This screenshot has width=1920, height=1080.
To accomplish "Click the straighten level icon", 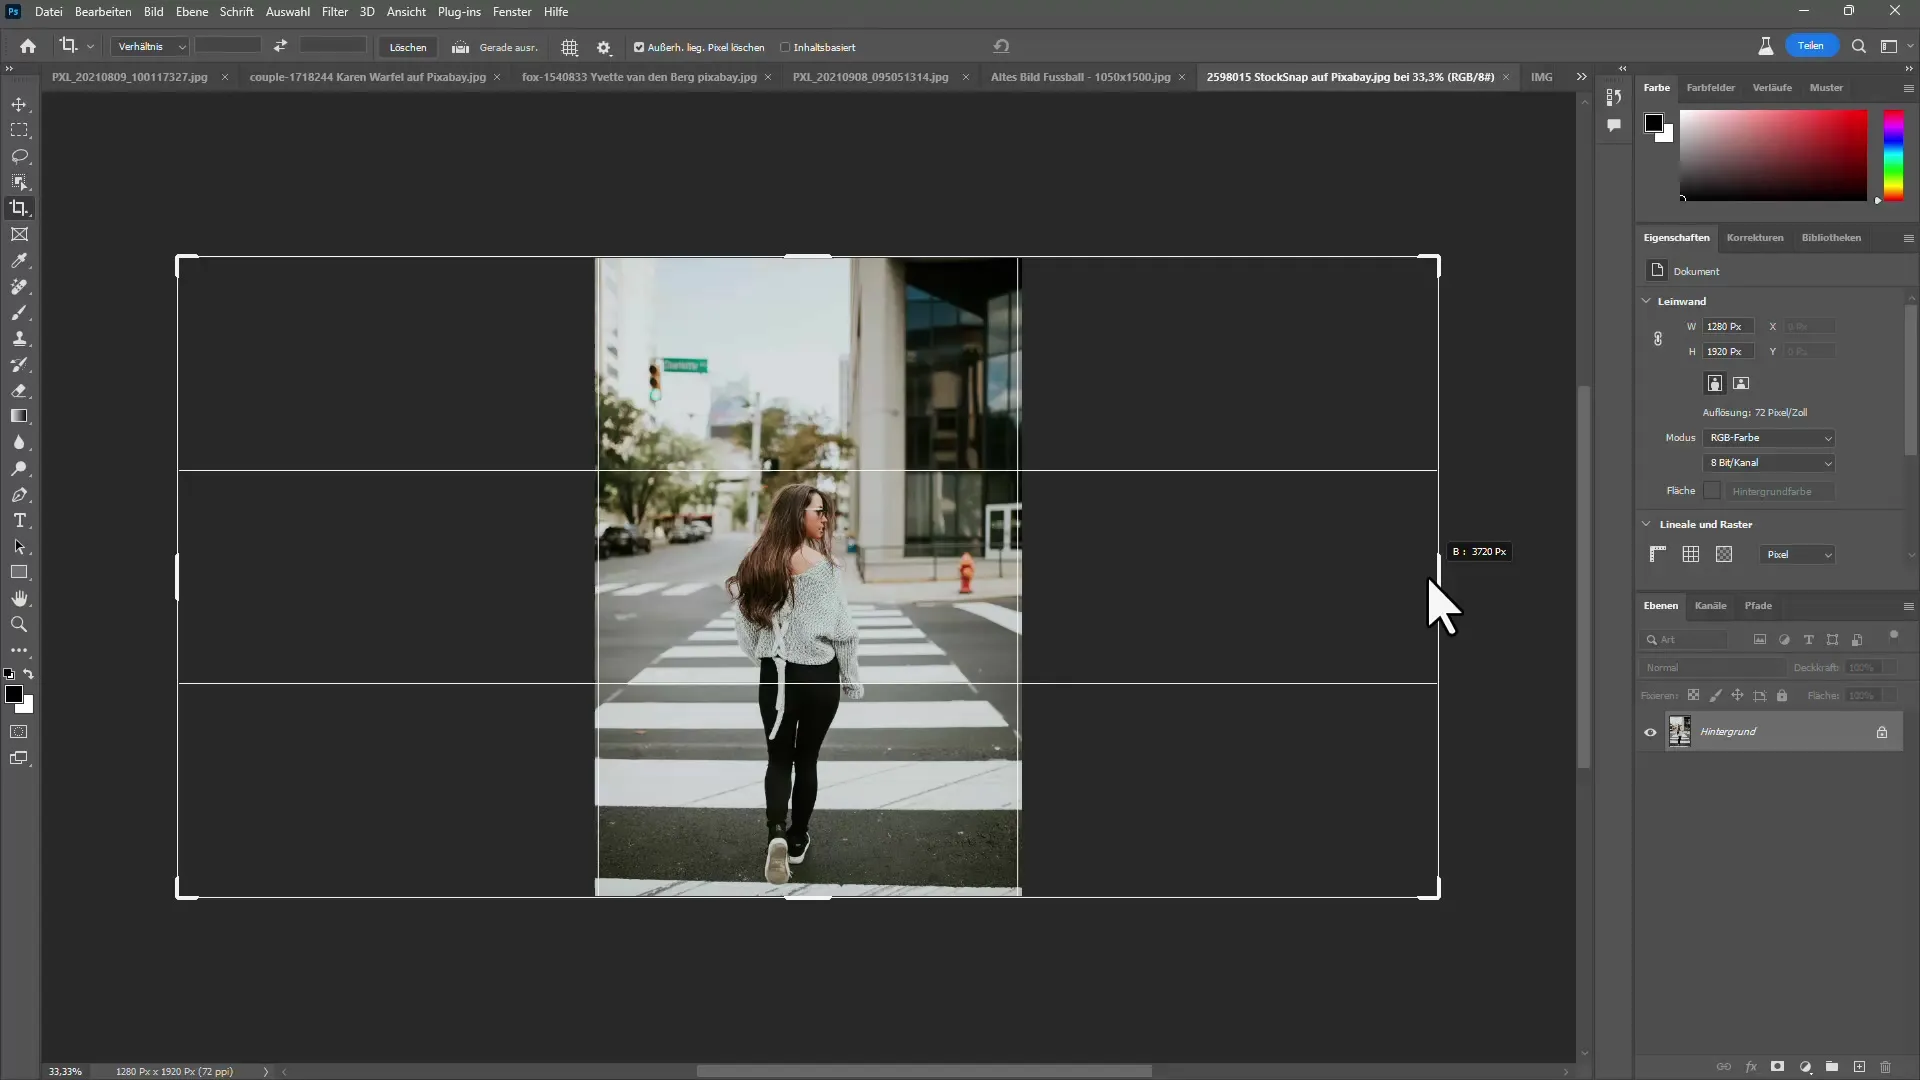I will 460,47.
